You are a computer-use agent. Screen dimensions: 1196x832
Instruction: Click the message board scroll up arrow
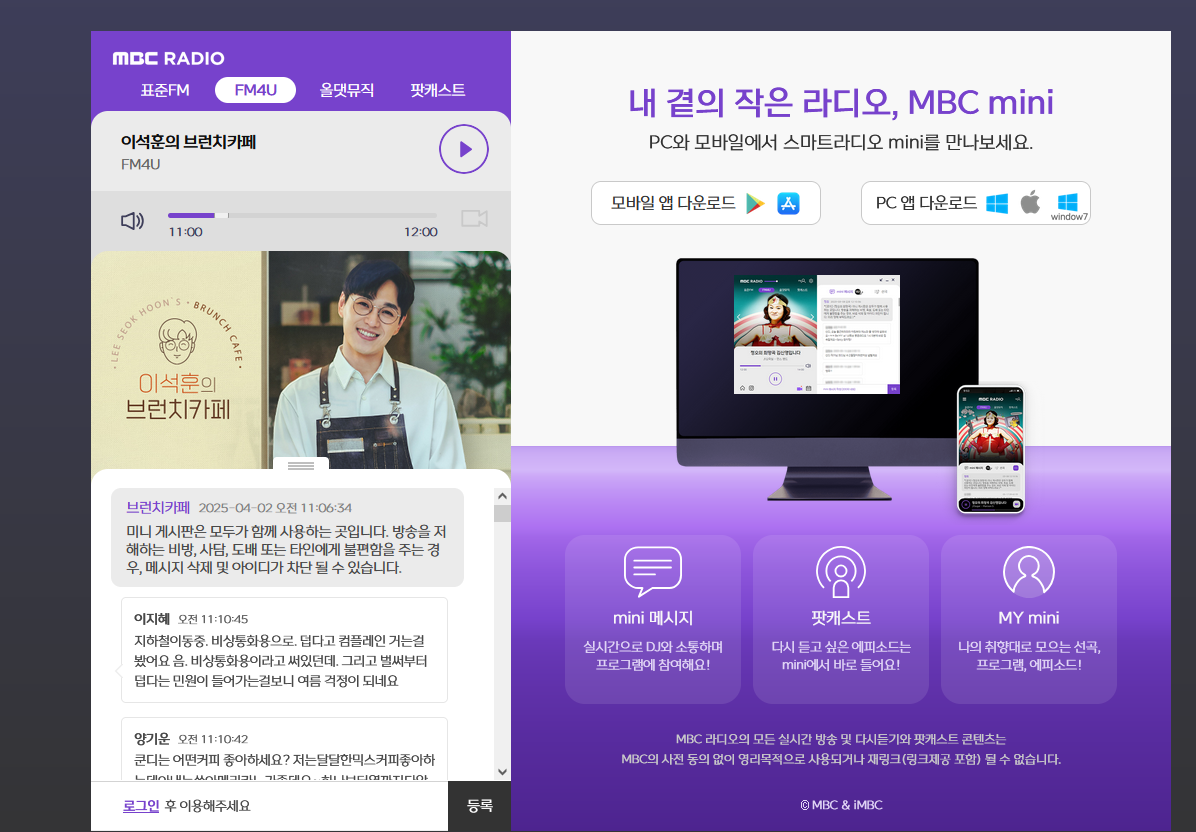502,496
